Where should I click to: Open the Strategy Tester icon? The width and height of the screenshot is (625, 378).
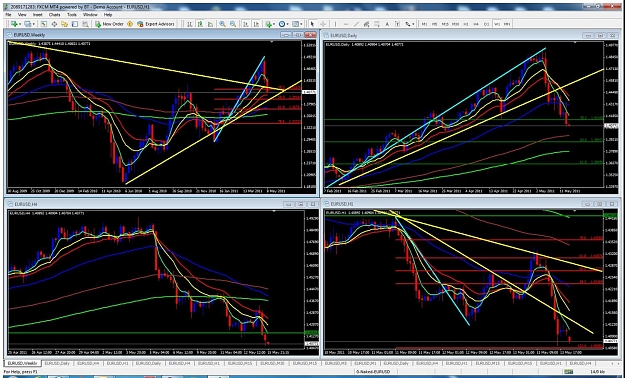click(85, 24)
